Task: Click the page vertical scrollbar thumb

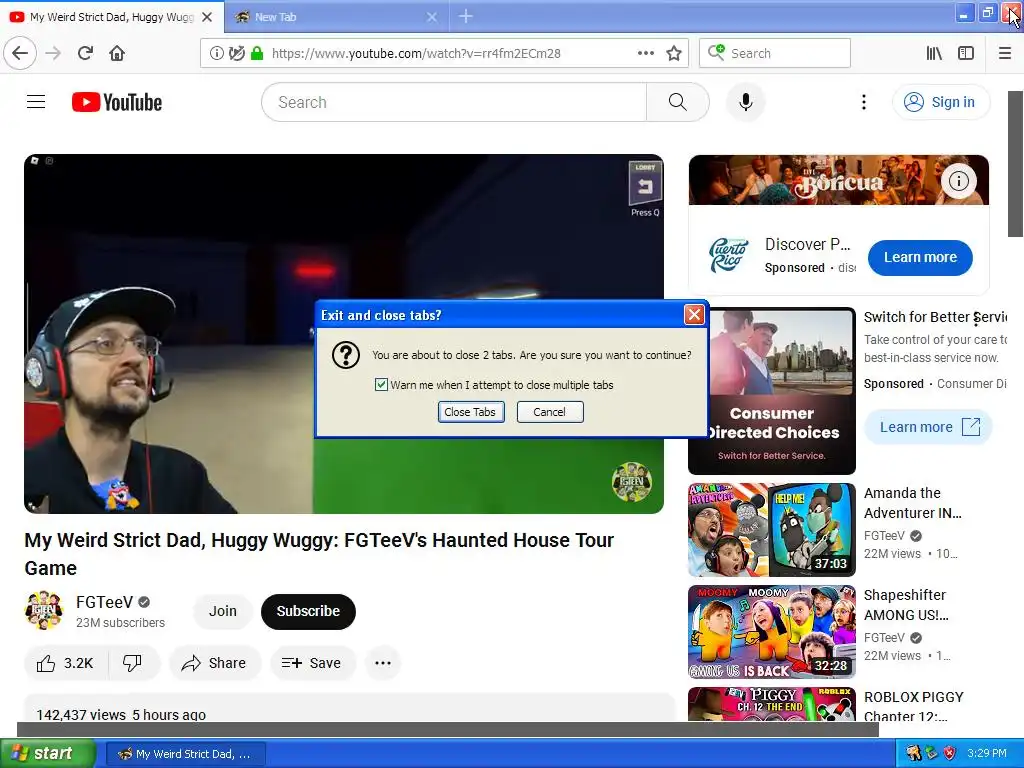Action: click(1016, 164)
